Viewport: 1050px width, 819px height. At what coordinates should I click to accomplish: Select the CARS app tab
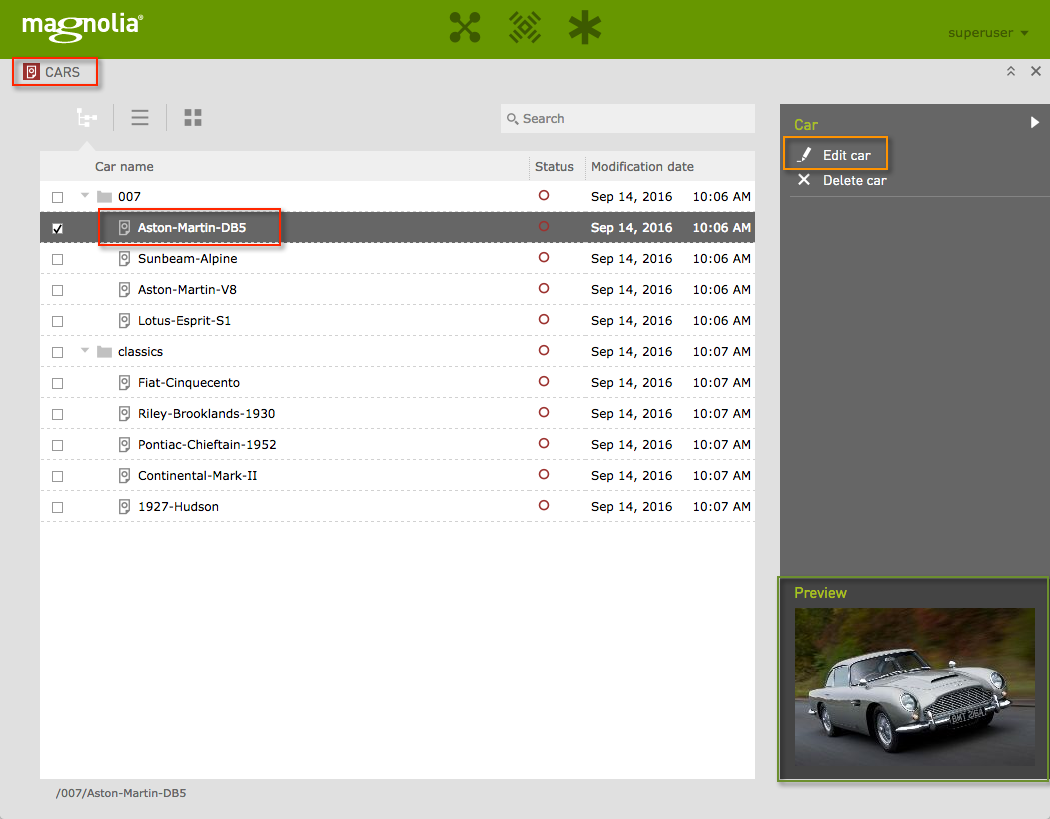tap(55, 72)
